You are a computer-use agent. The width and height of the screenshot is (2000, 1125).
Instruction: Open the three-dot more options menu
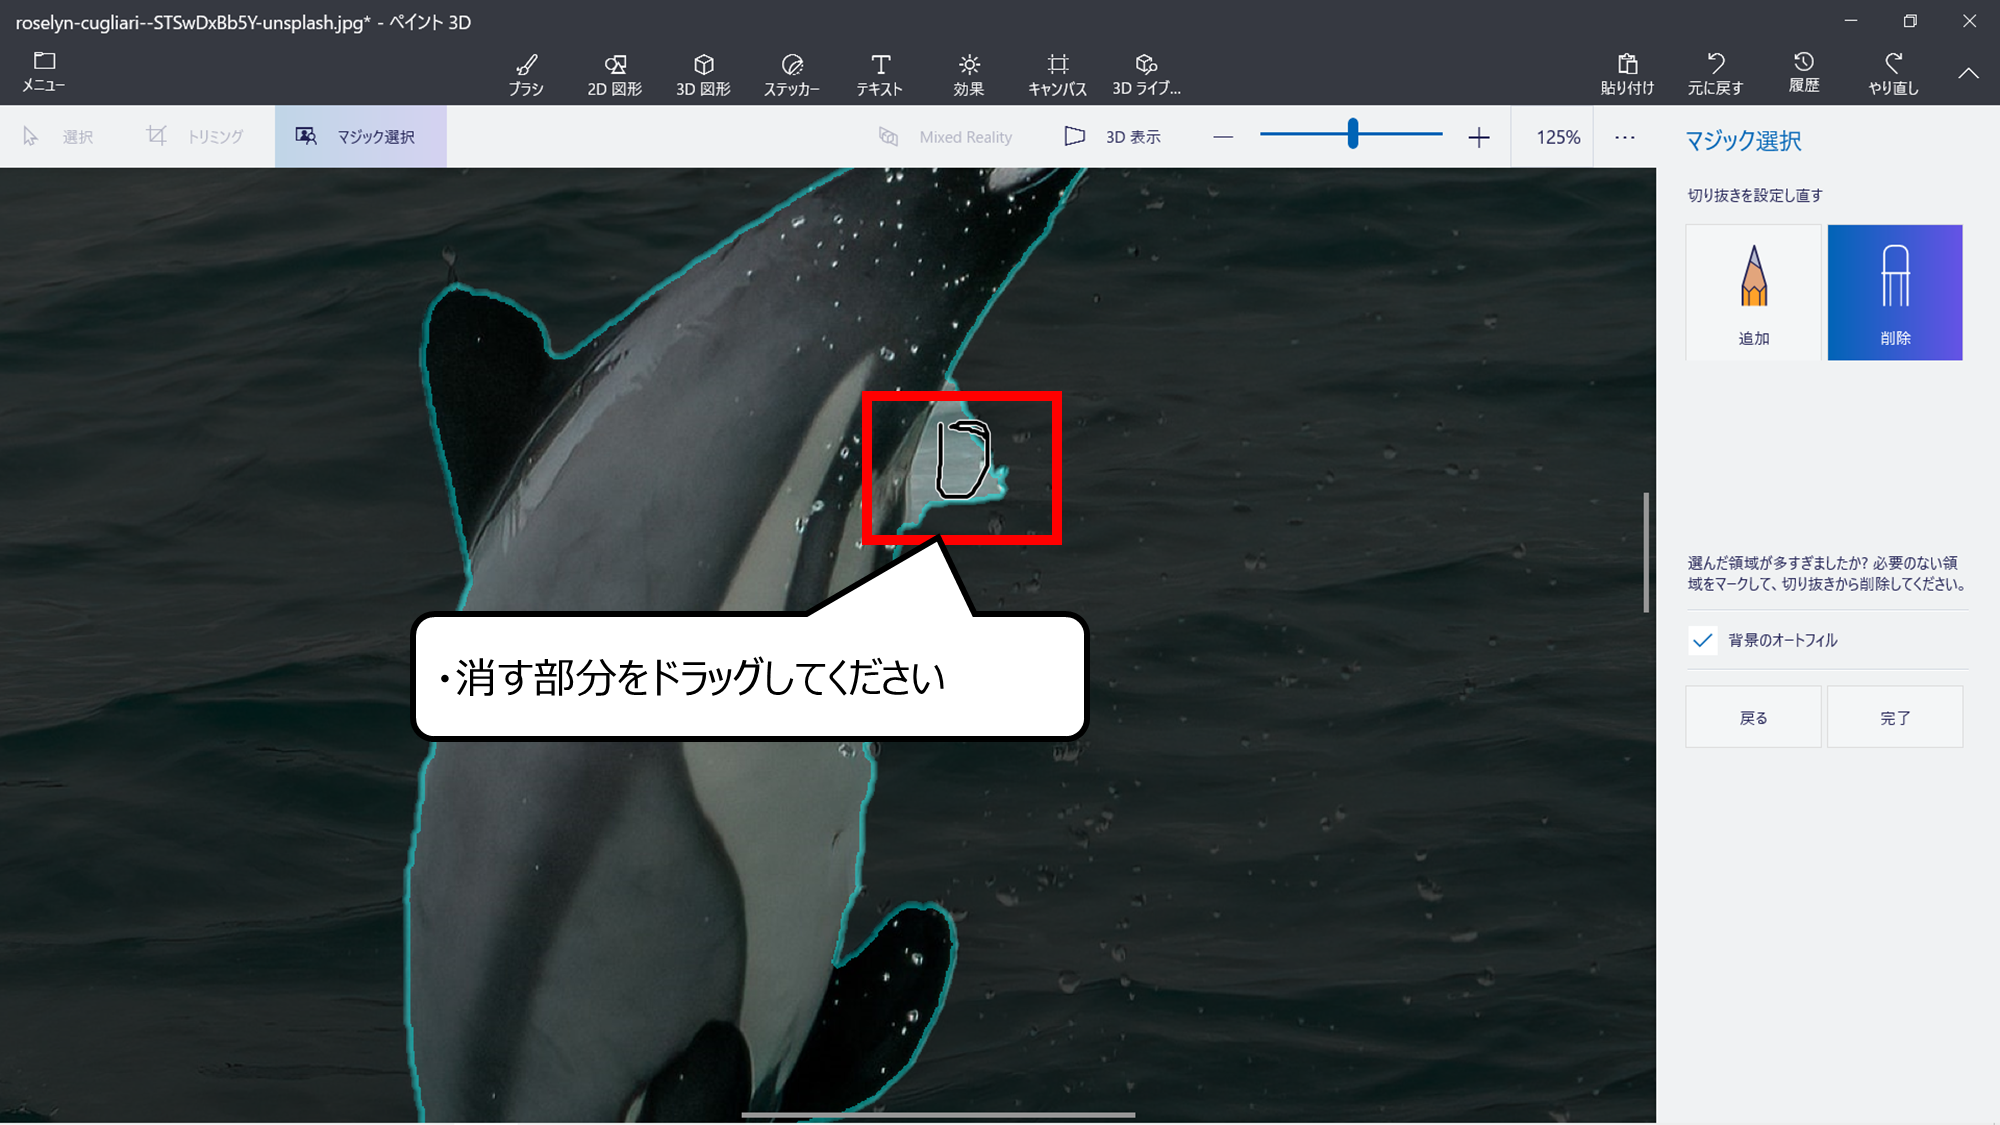[x=1625, y=137]
